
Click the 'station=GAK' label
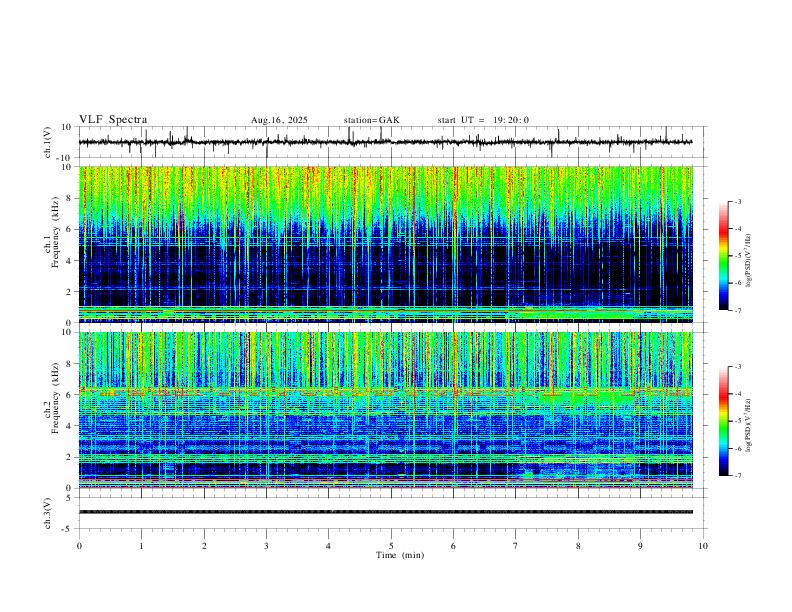pos(371,120)
